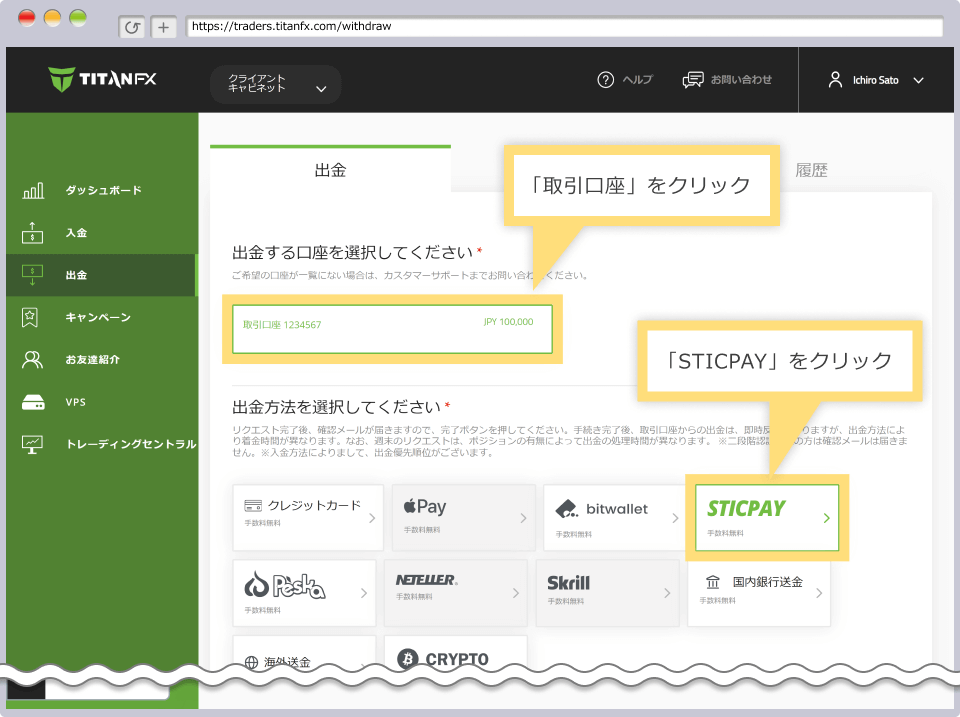Open トレーディングセントラル in the sidebar
Viewport: 960px width, 717px height.
pos(131,444)
